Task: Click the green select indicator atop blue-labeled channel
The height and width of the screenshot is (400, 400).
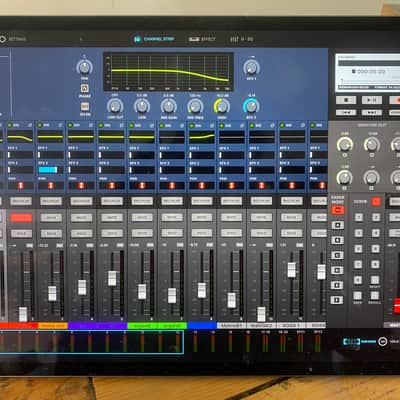Action: [x=191, y=125]
